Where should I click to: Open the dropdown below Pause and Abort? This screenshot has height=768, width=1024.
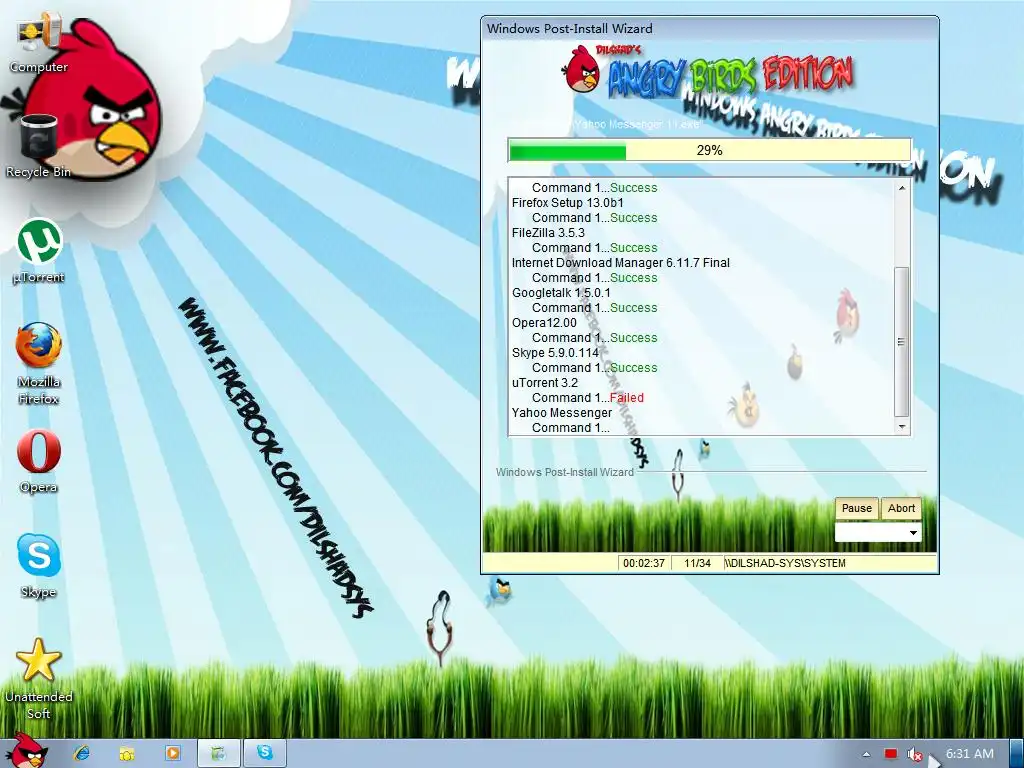(x=878, y=532)
